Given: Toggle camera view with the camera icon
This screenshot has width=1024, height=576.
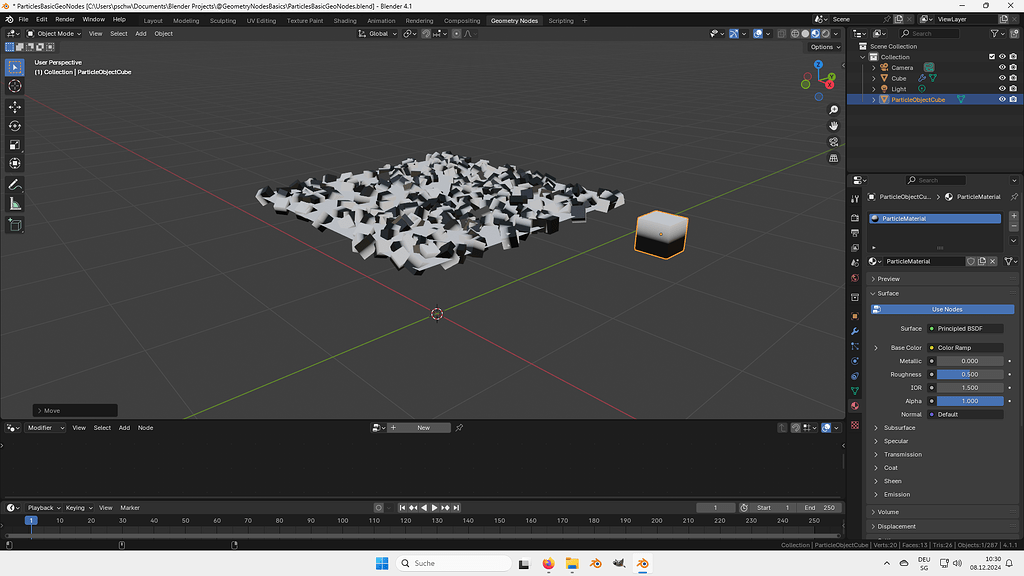Looking at the screenshot, I should 833,142.
